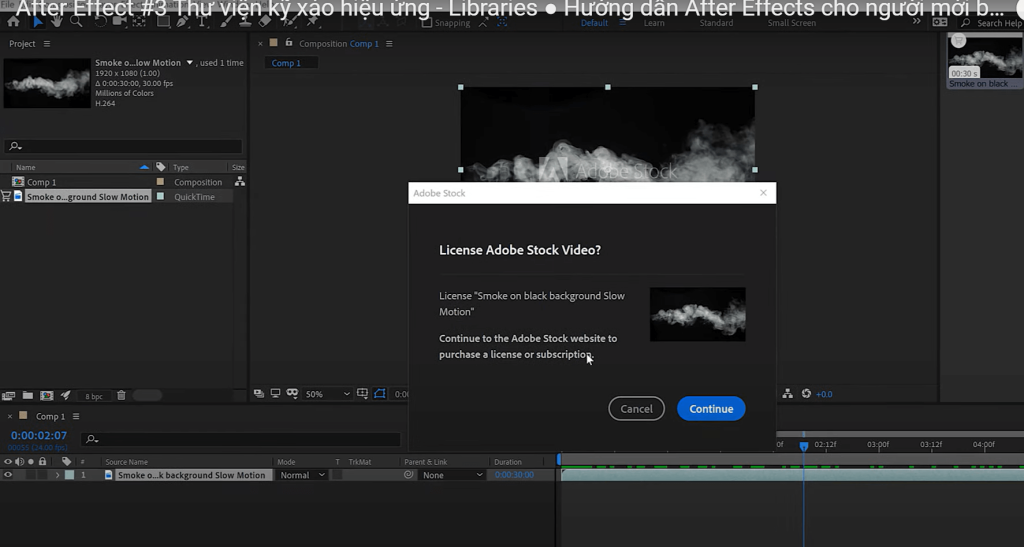Select the Horizontal Type tool
The width and height of the screenshot is (1024, 547).
click(x=202, y=22)
